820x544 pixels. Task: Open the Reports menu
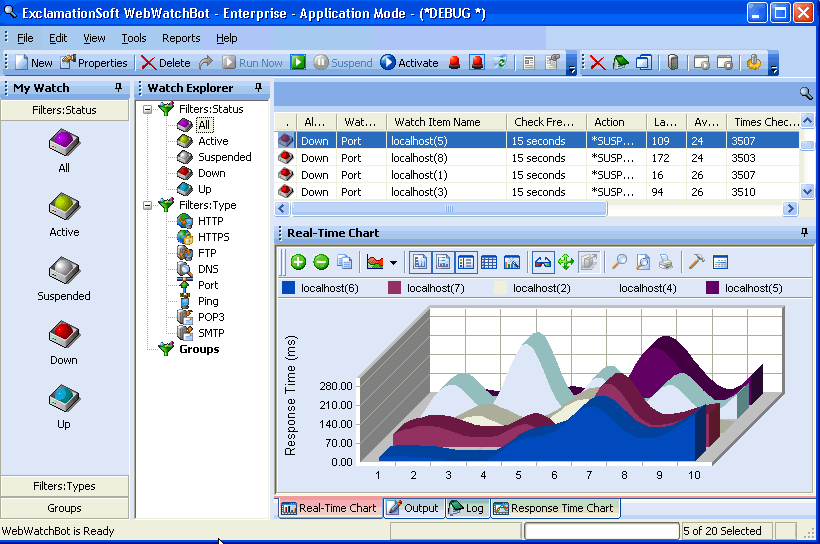point(181,38)
